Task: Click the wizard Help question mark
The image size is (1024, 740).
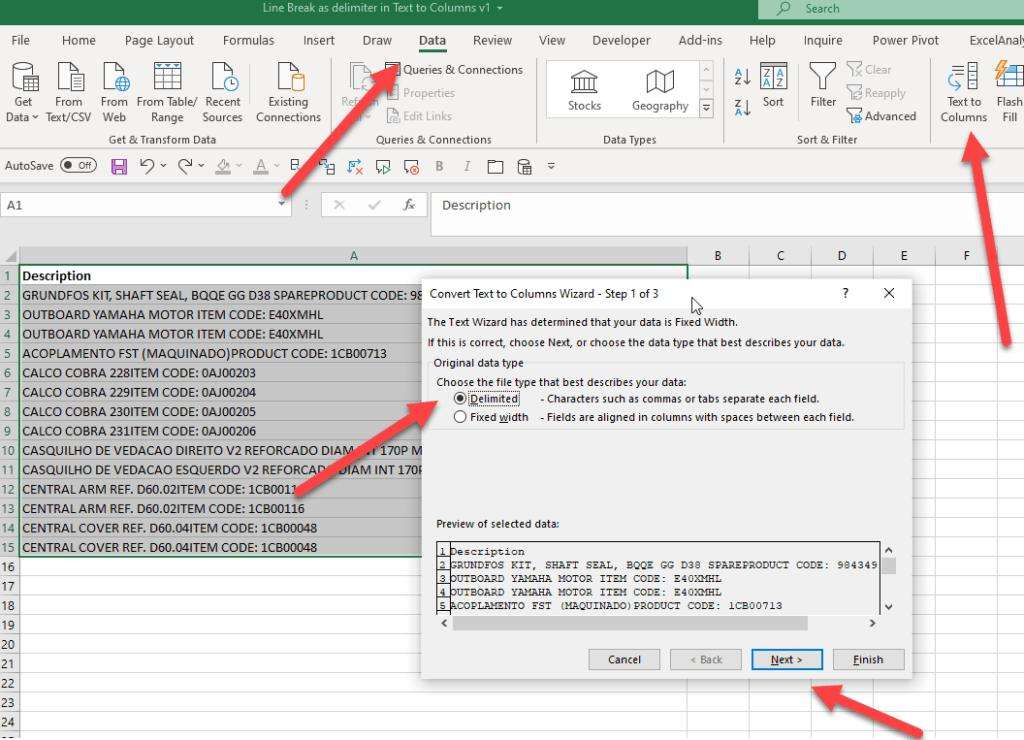Action: pos(845,293)
